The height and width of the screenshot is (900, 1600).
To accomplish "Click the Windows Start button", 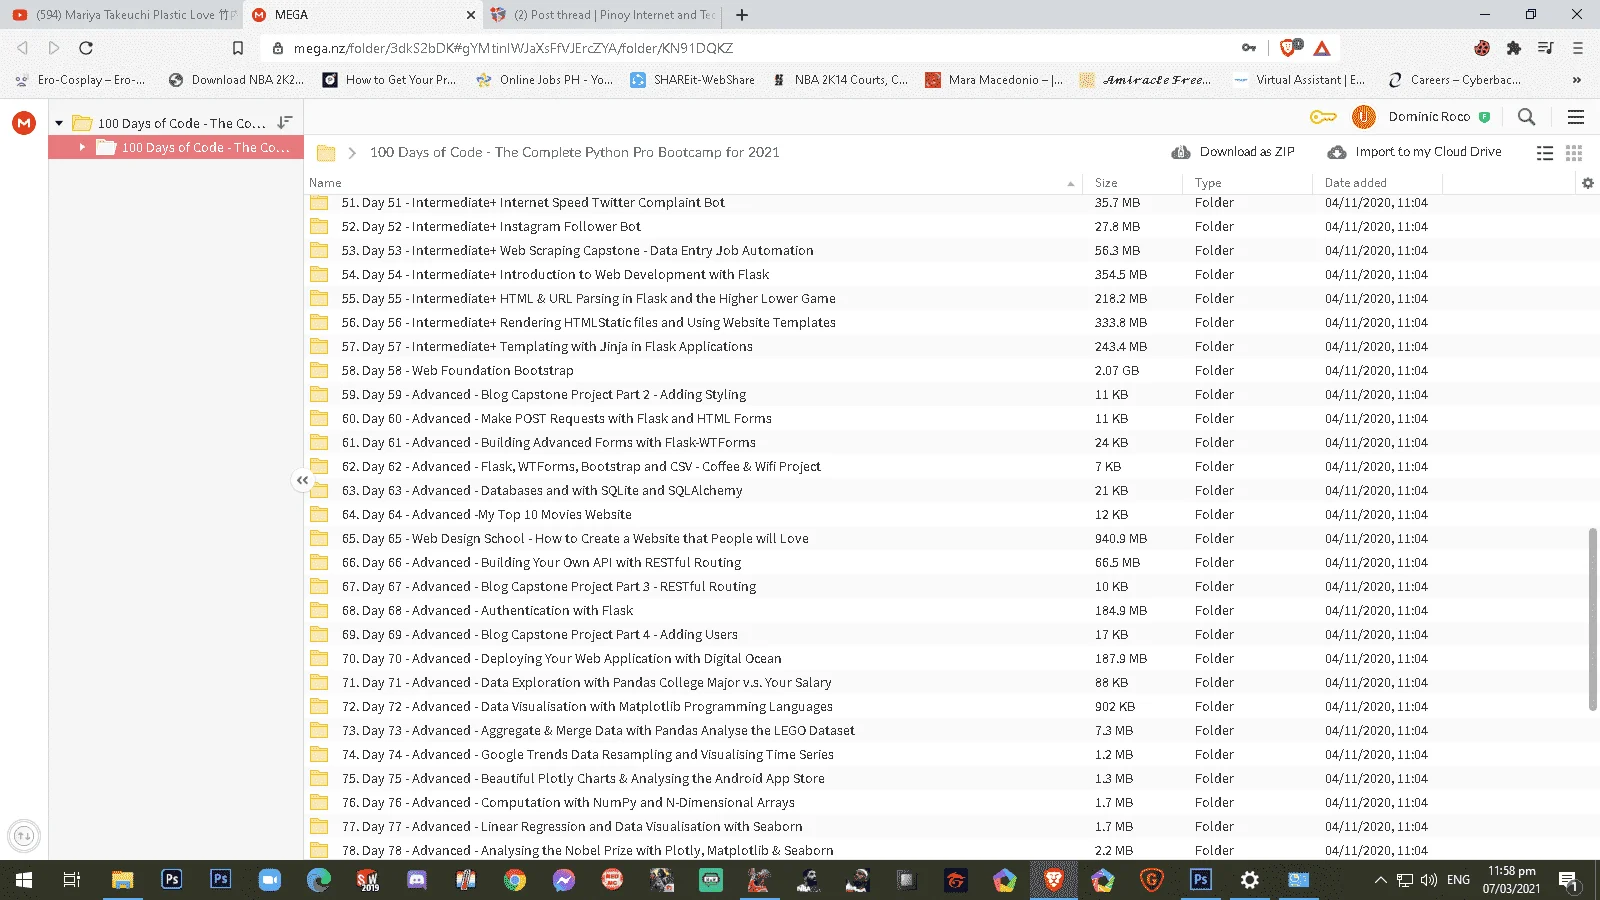I will pos(24,880).
